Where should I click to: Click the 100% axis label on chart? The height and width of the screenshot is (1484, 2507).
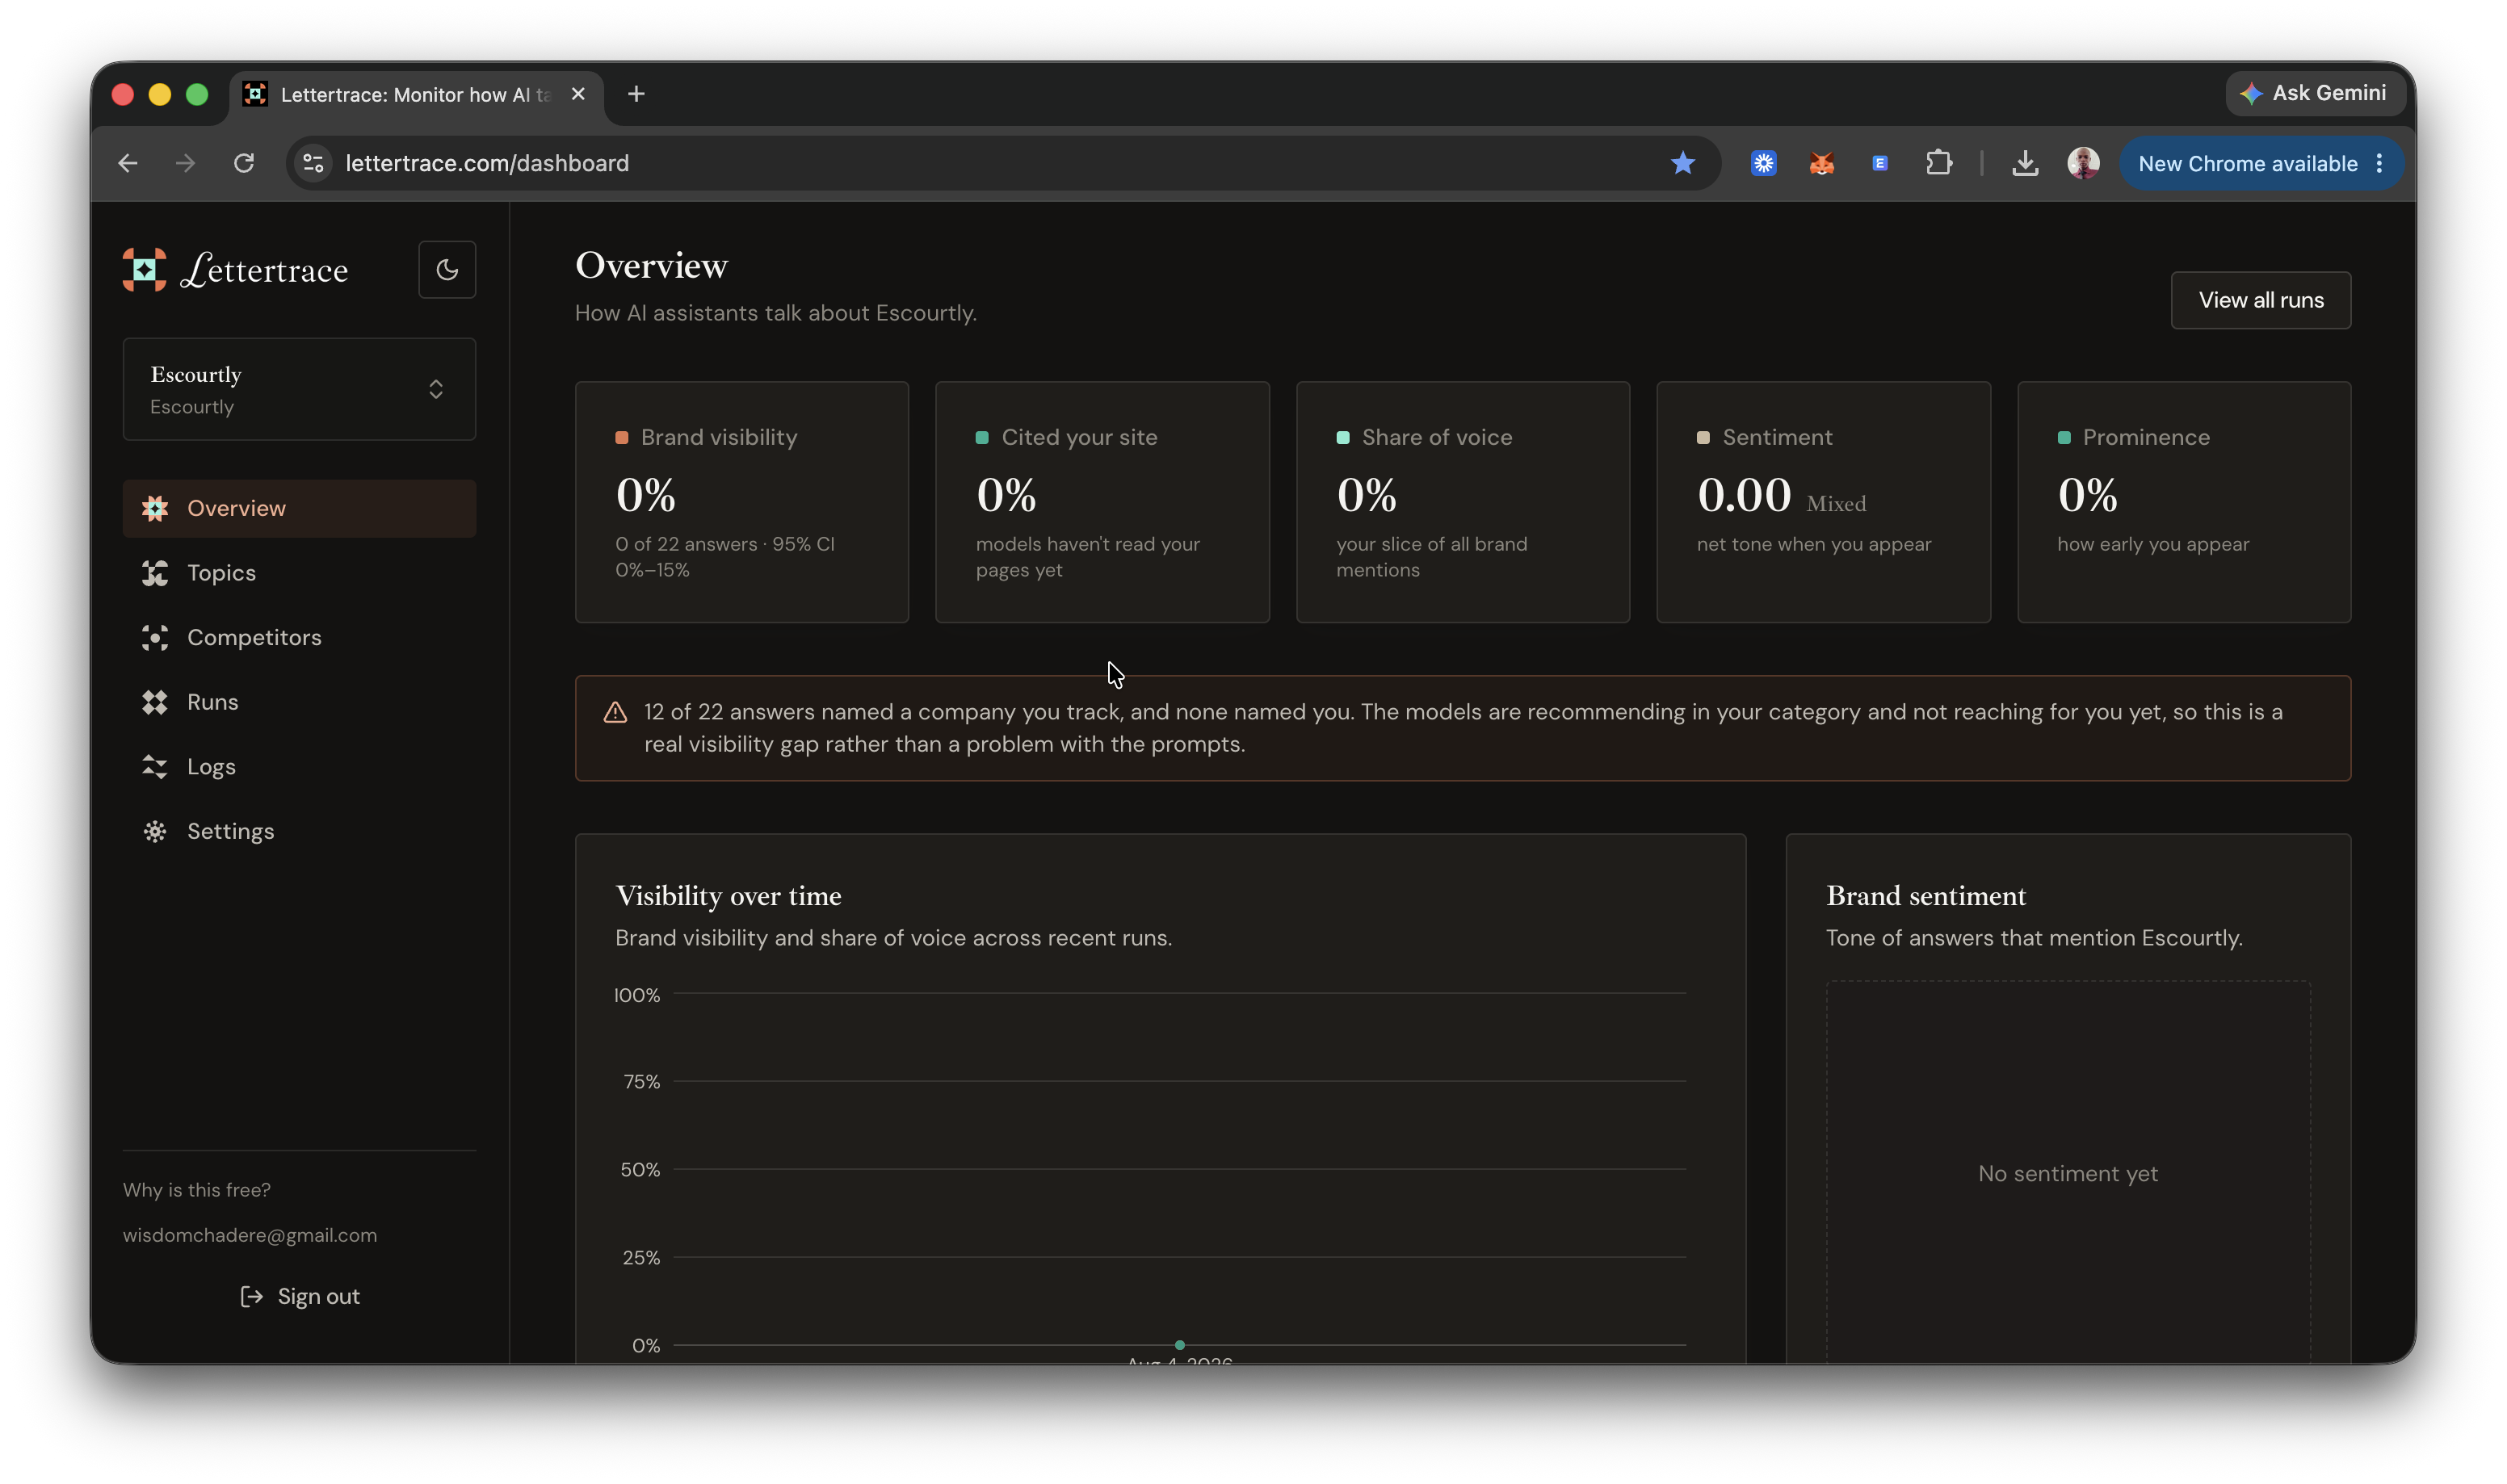pos(637,996)
